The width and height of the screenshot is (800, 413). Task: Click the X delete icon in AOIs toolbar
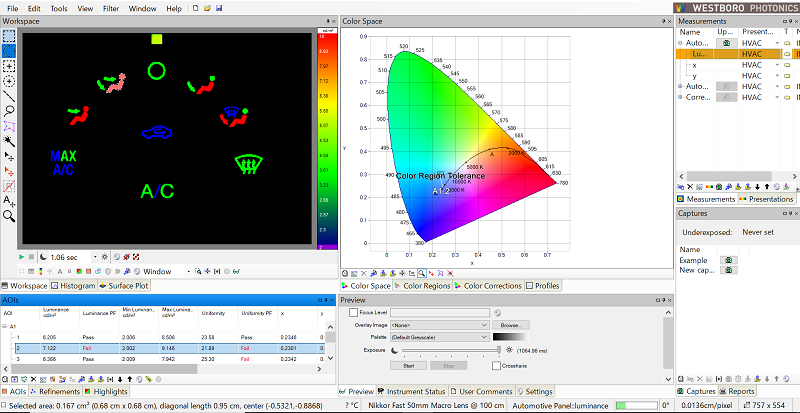click(33, 379)
